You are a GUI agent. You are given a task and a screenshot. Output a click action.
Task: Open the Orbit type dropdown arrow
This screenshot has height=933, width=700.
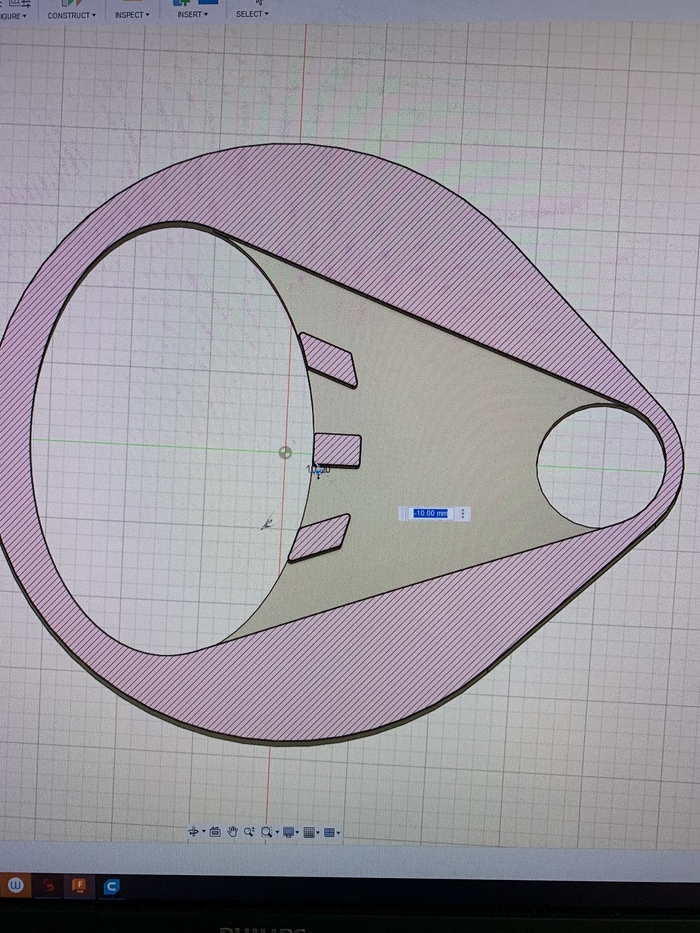204,832
